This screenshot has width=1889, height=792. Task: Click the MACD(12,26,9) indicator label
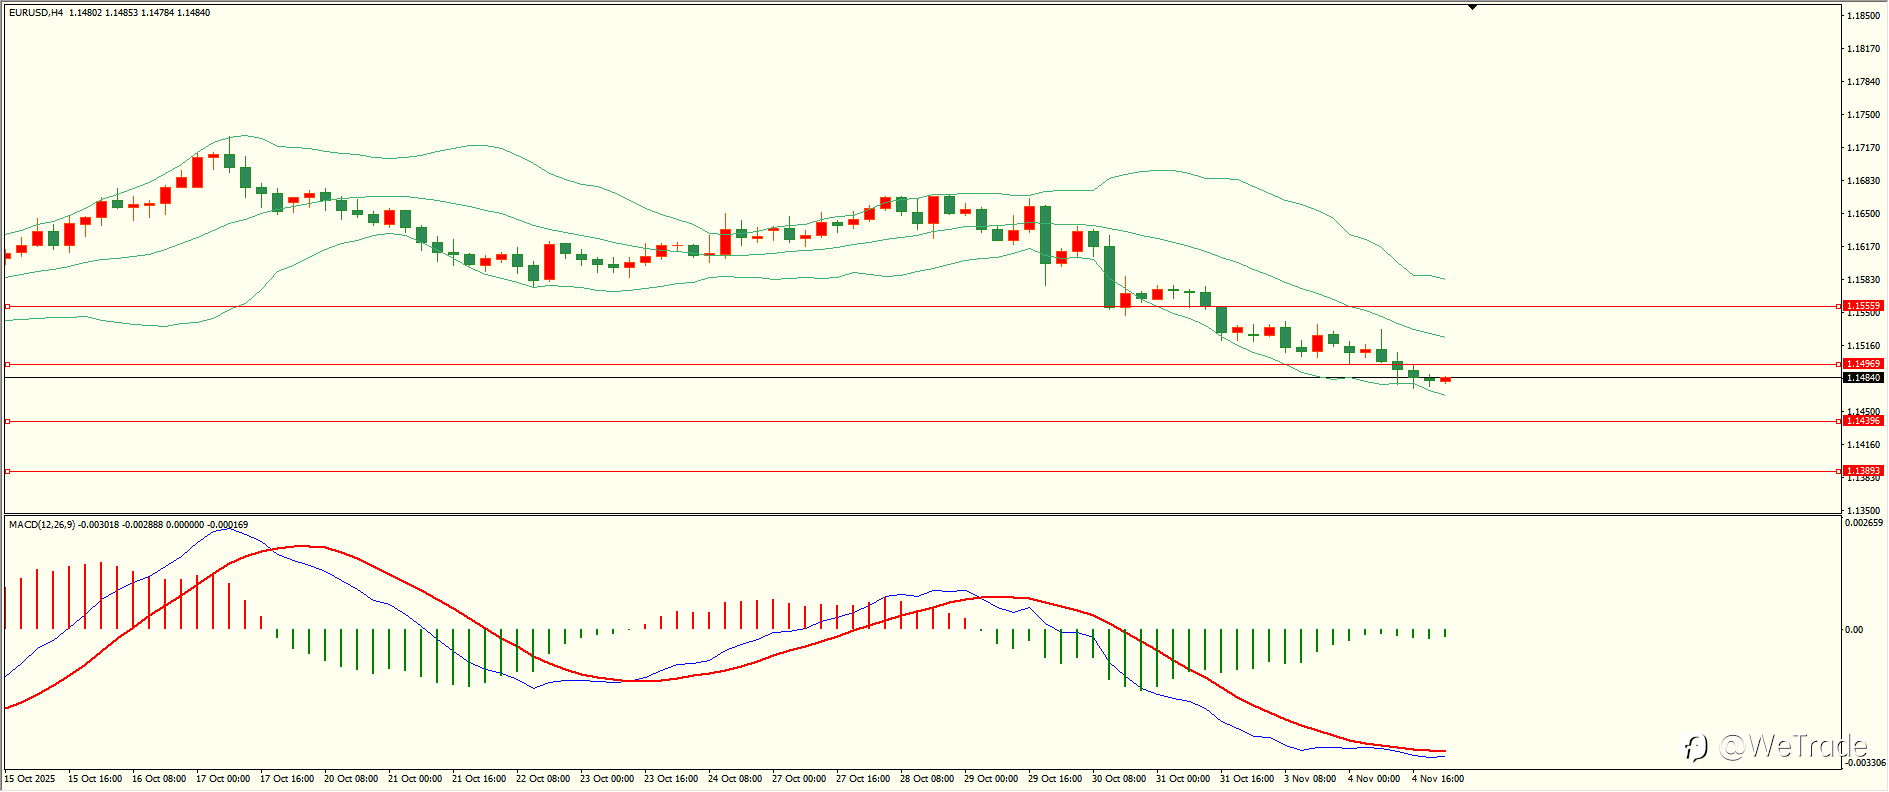[x=41, y=524]
